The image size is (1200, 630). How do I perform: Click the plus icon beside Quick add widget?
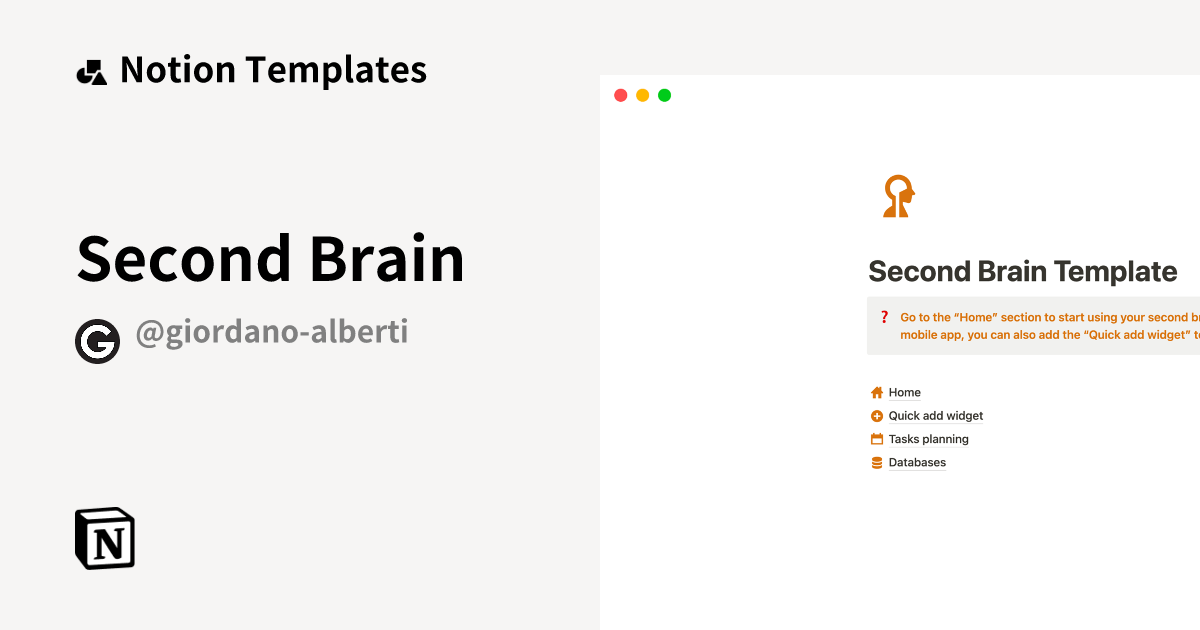[x=875, y=415]
